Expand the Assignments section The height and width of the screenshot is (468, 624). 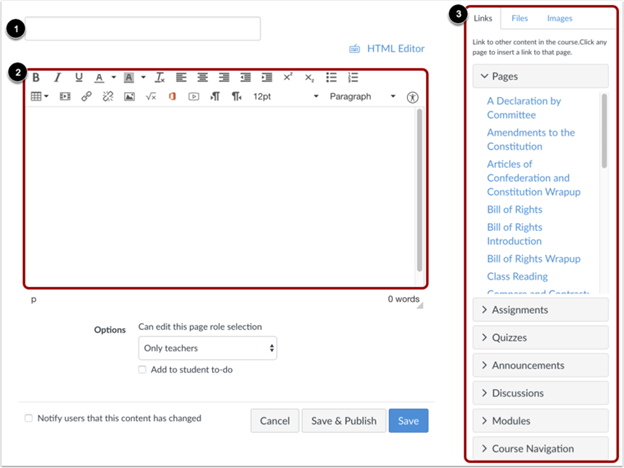[x=540, y=310]
